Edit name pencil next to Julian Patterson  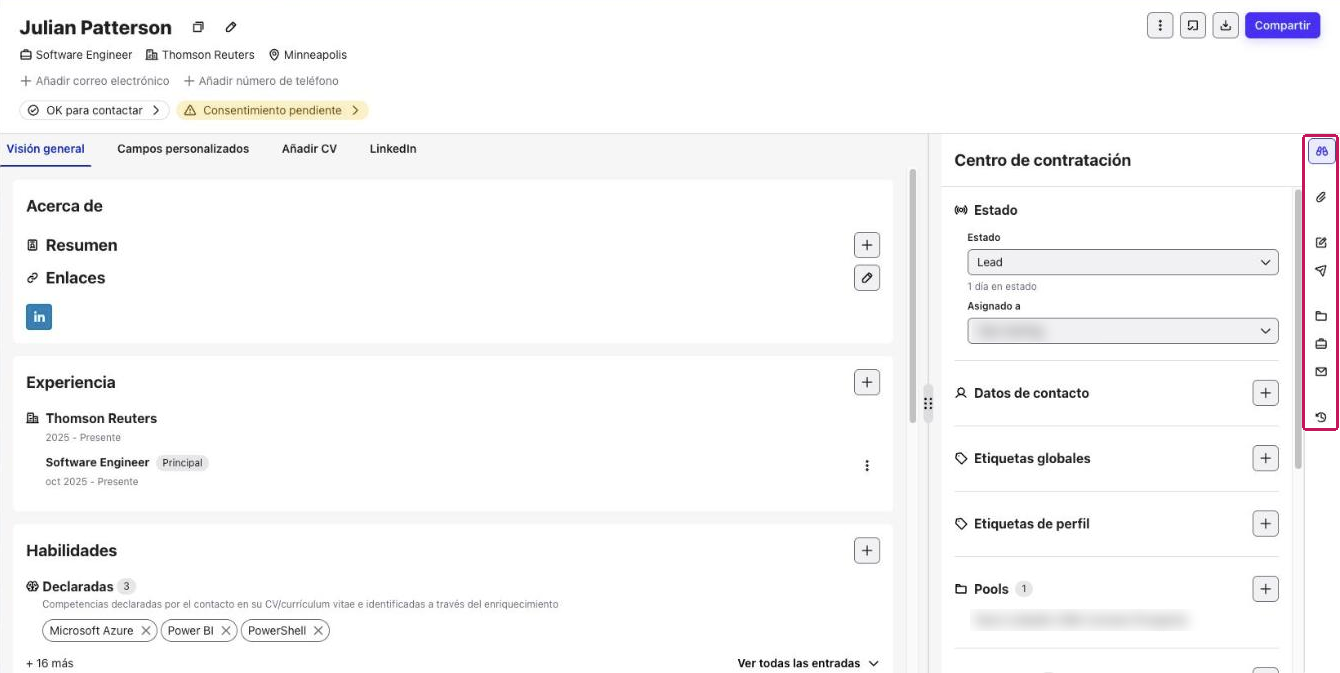point(231,28)
